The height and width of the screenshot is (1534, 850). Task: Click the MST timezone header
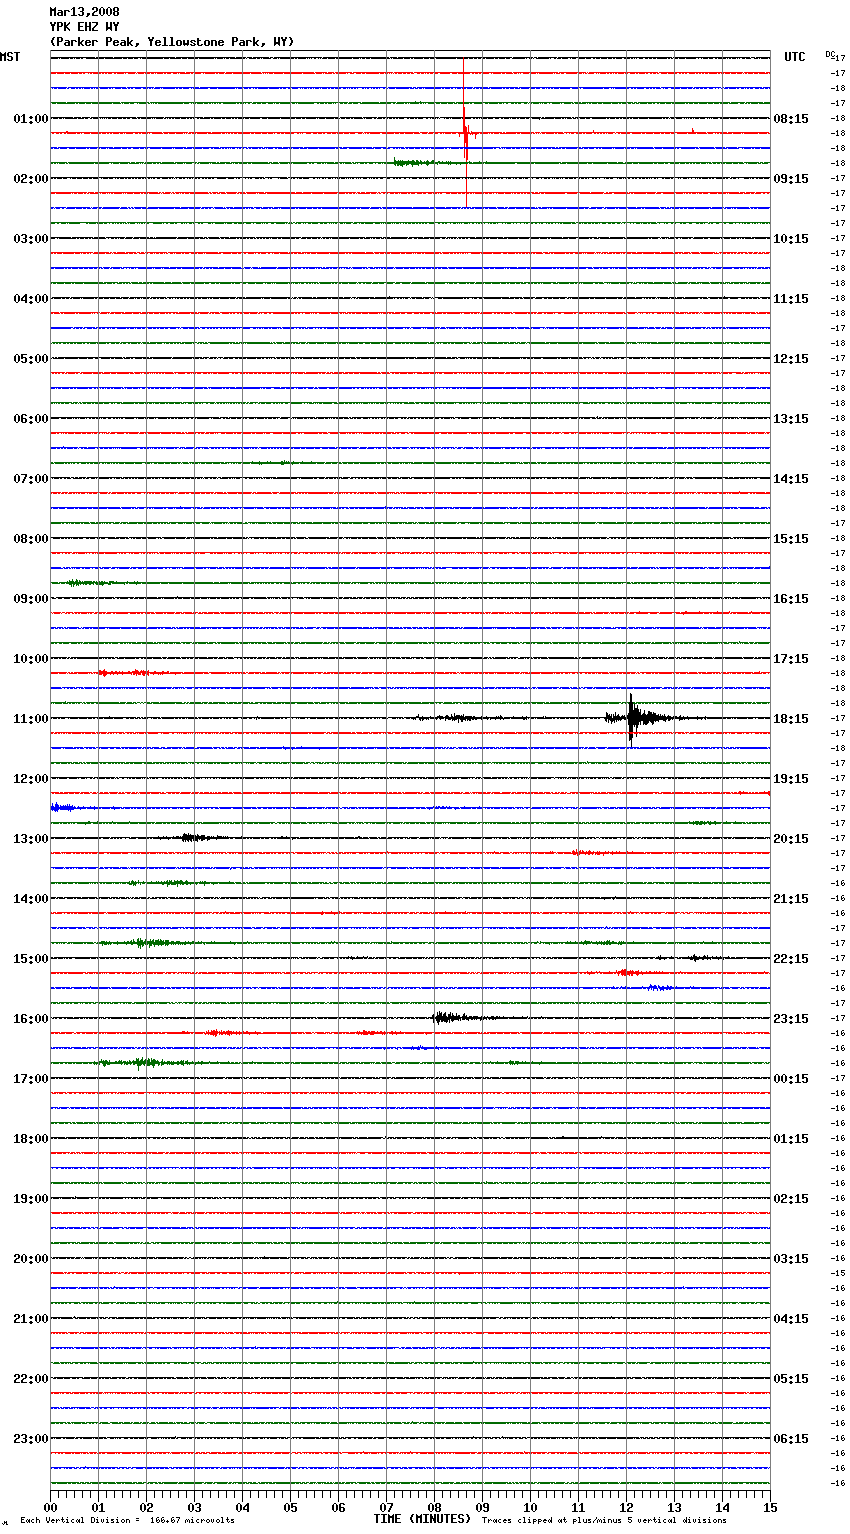click(x=10, y=57)
